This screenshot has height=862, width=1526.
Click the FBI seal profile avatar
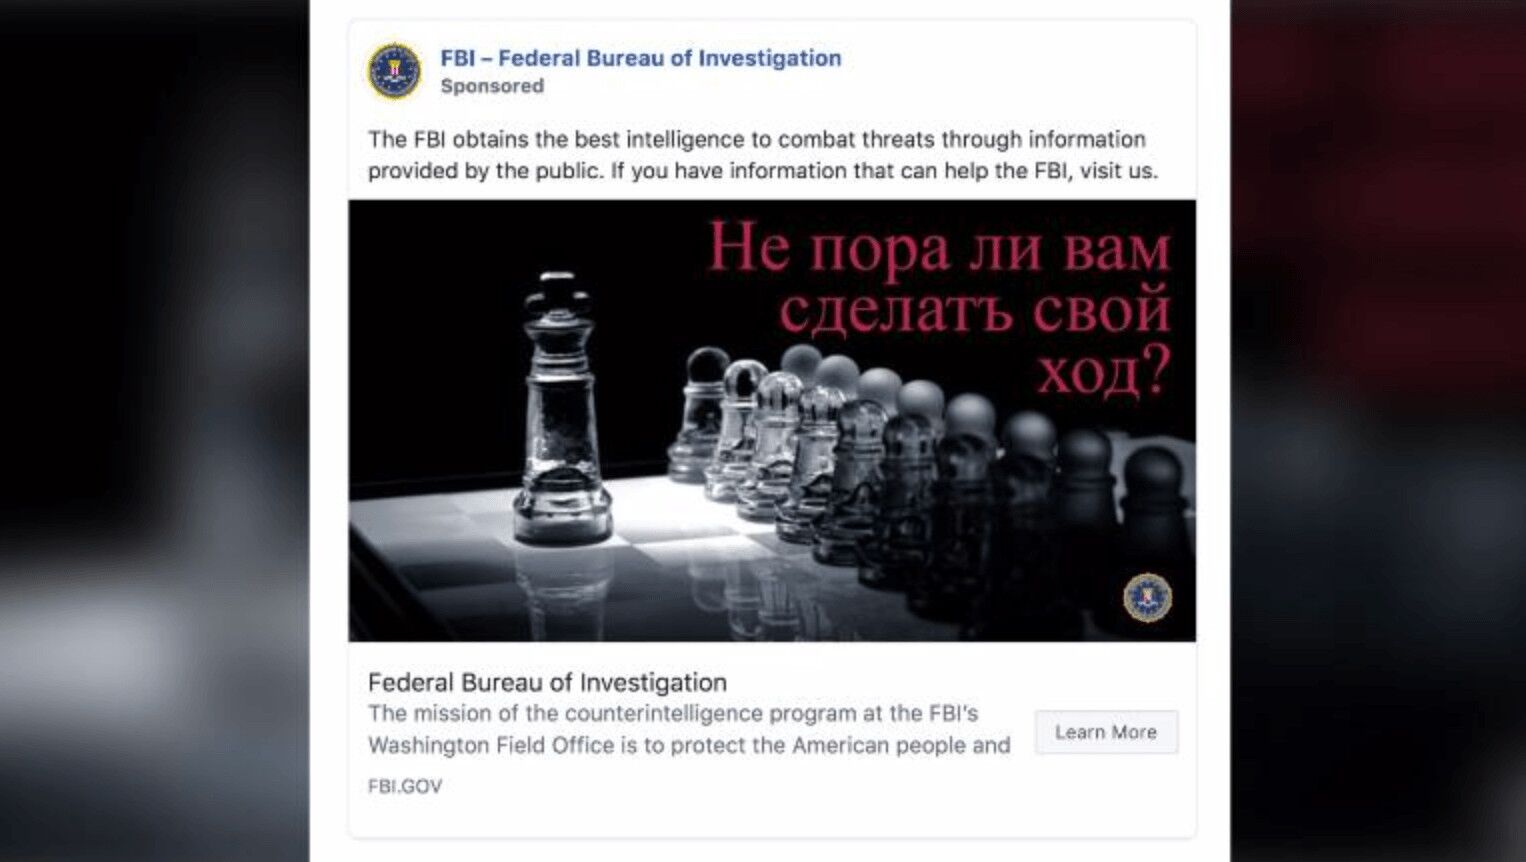(393, 71)
